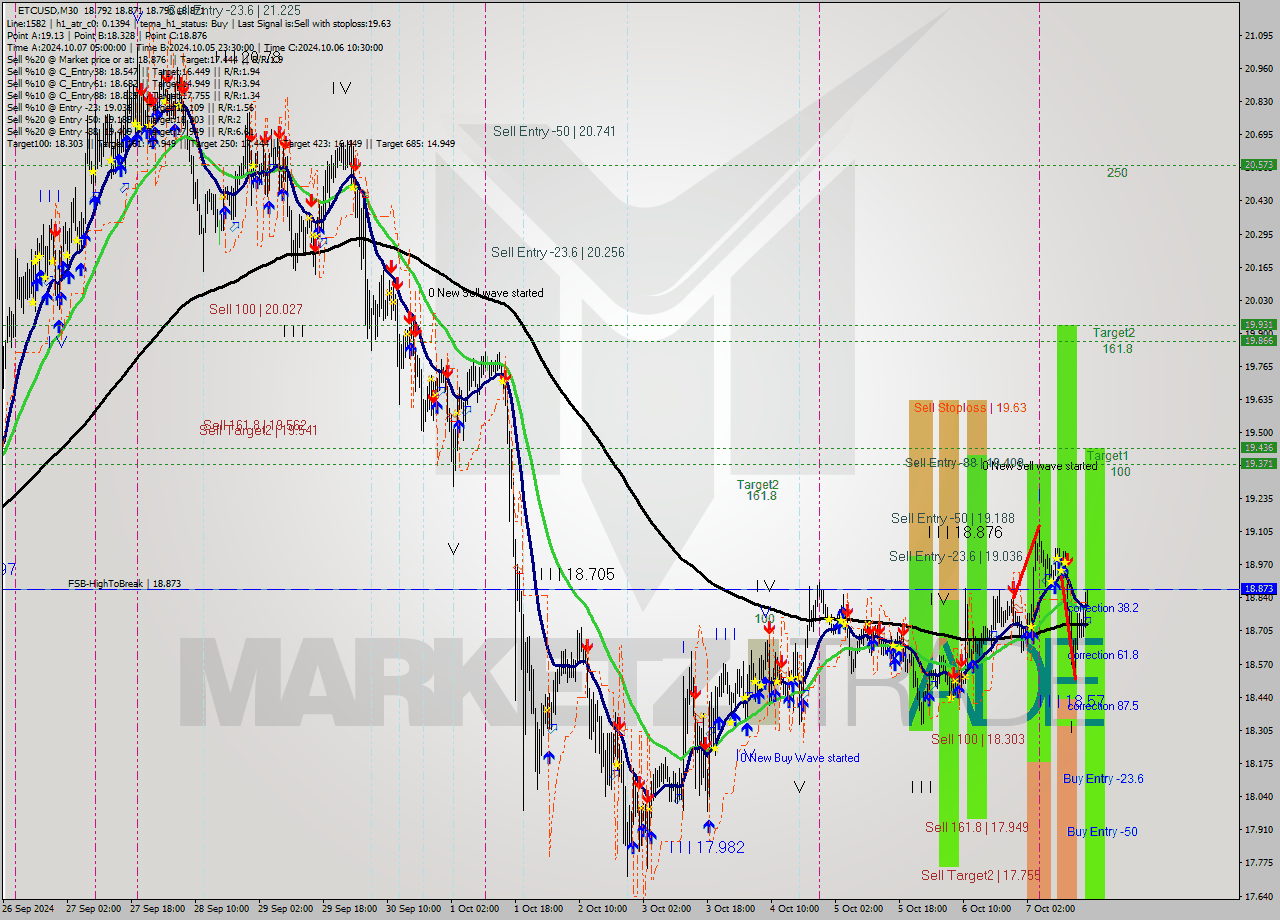Image resolution: width=1280 pixels, height=920 pixels.
Task: Click the 19.436 price tag on axis
Action: (x=1258, y=447)
